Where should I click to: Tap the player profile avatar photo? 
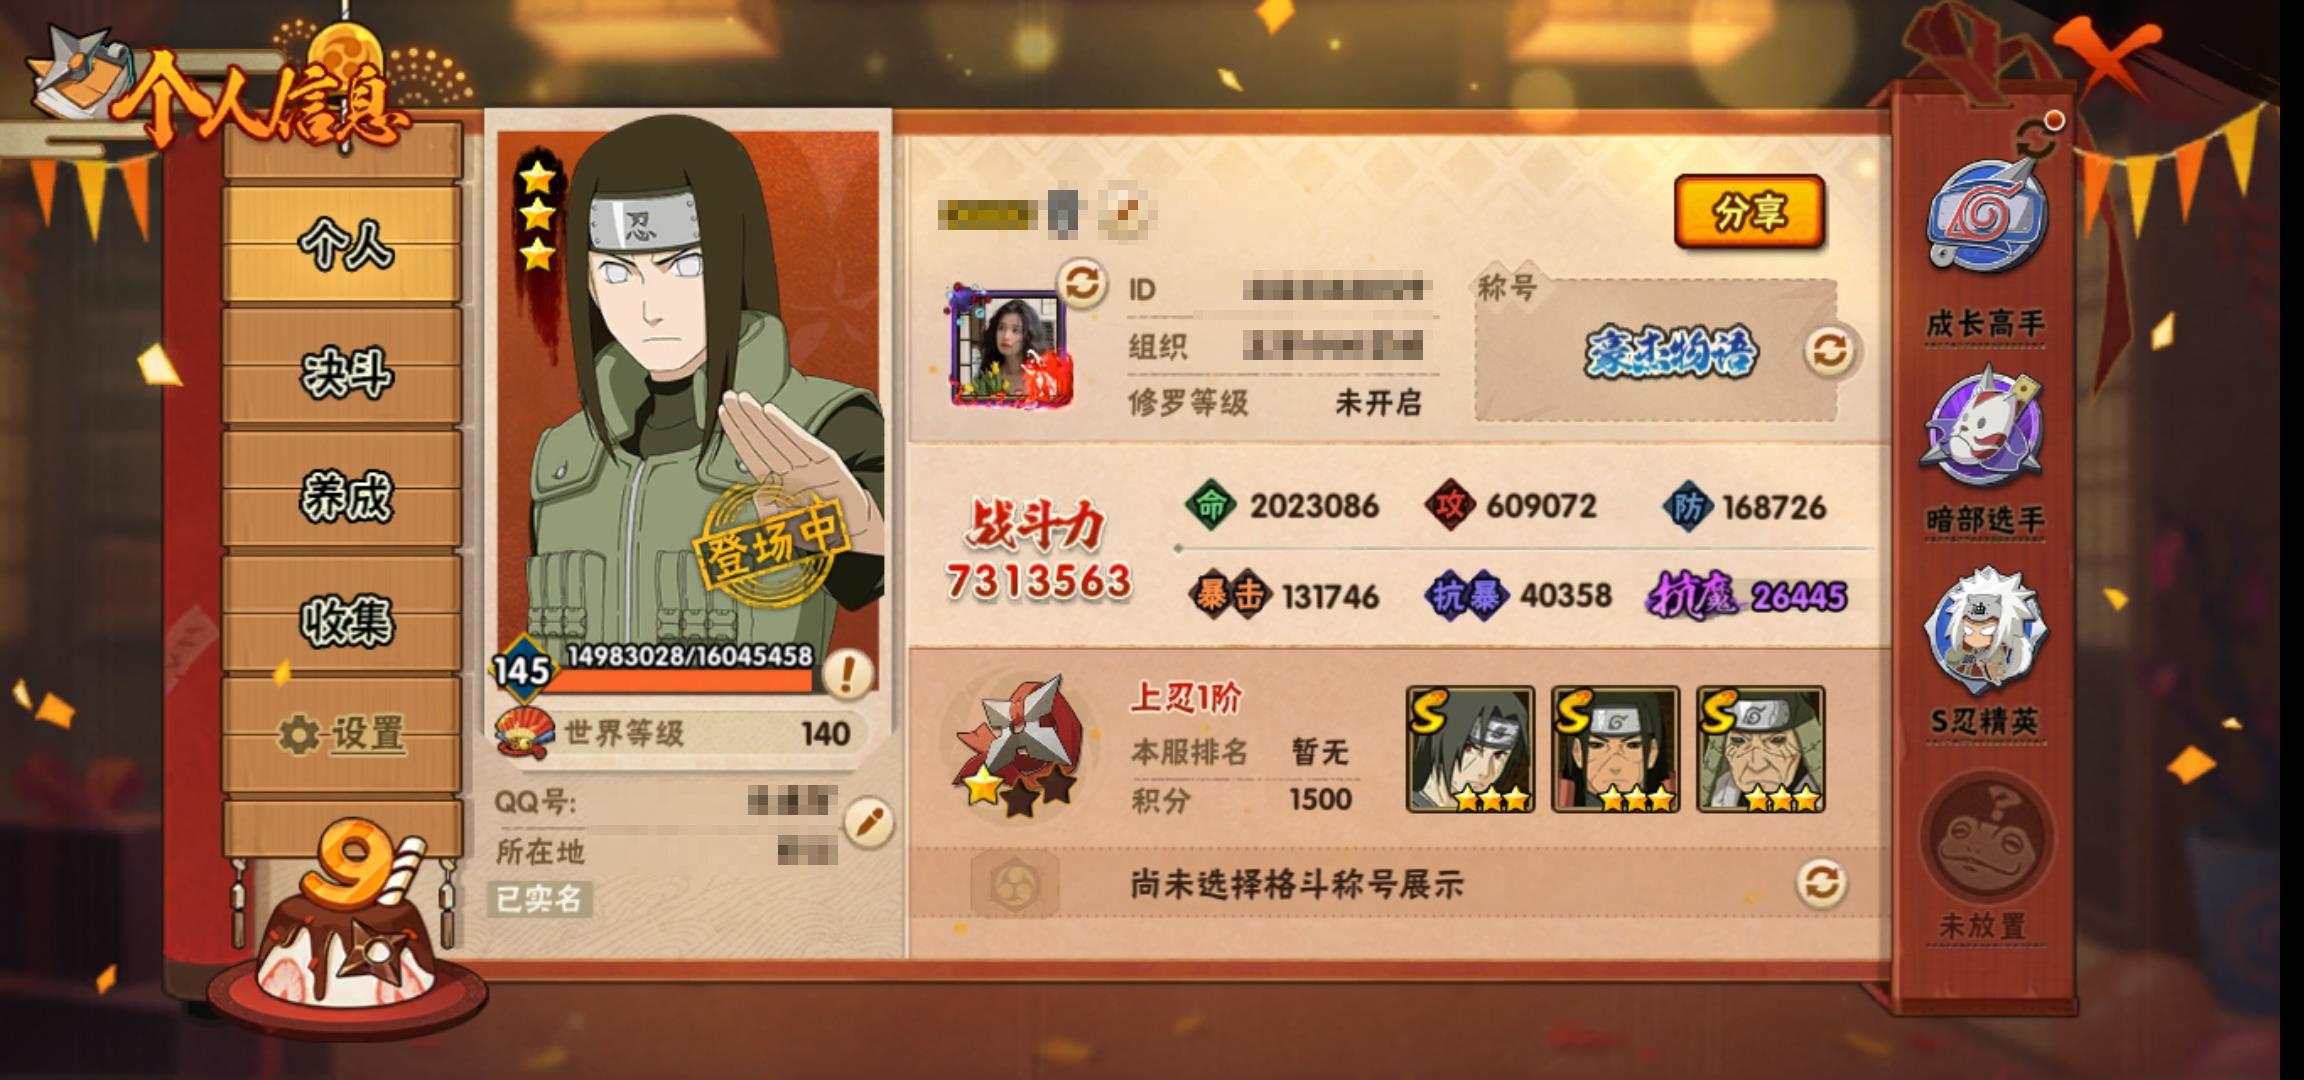click(x=1010, y=347)
